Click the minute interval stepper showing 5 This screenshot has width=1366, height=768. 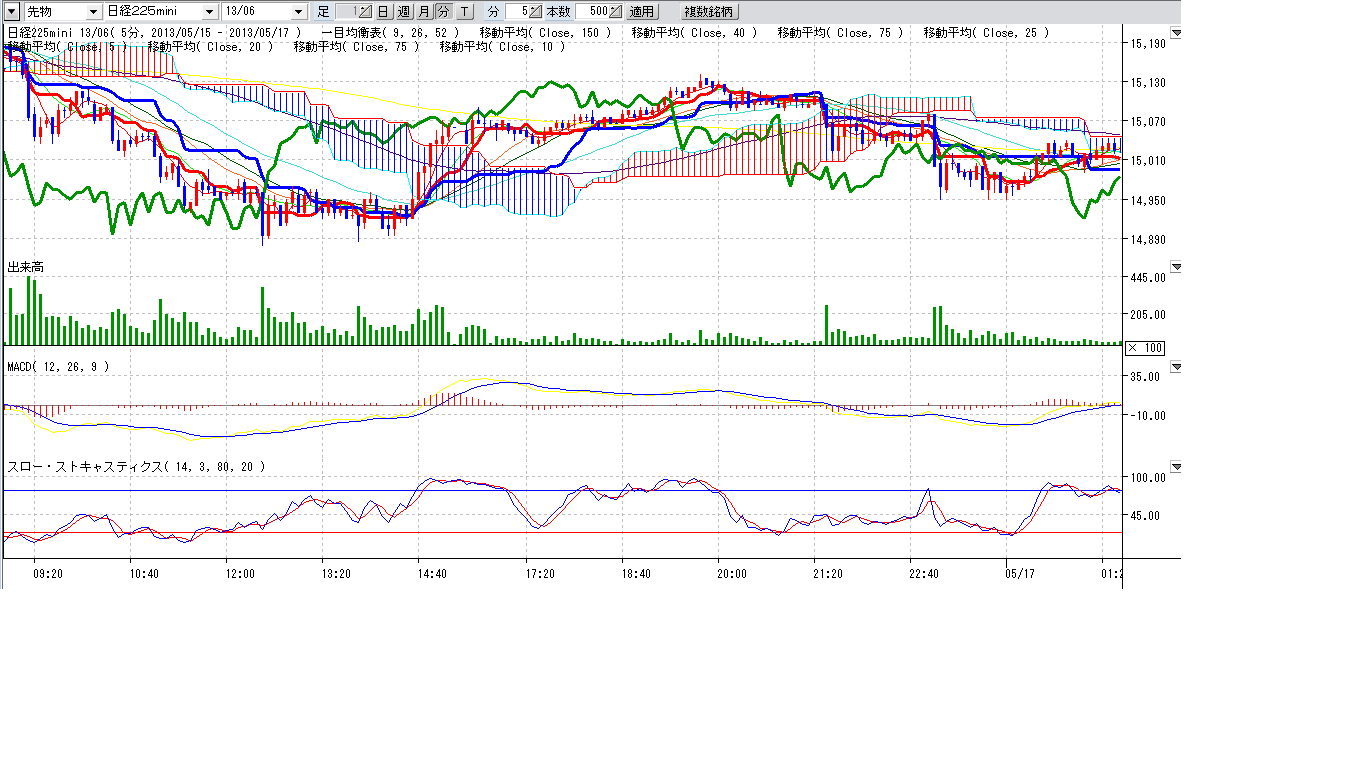(524, 12)
